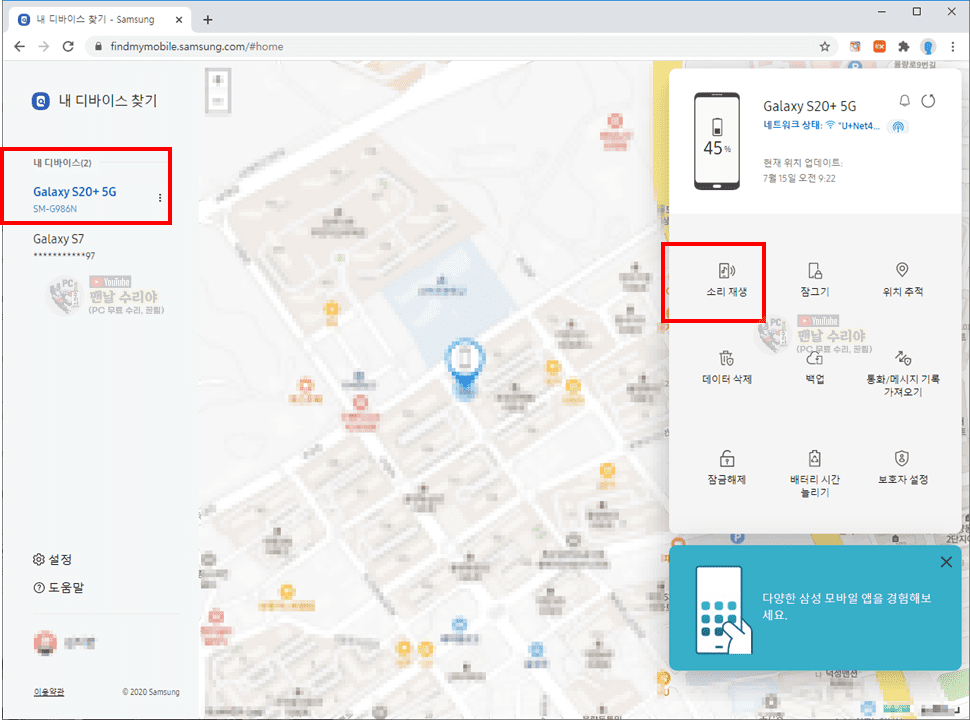
Task: Open Track location (위치 추적) feature
Action: click(903, 280)
